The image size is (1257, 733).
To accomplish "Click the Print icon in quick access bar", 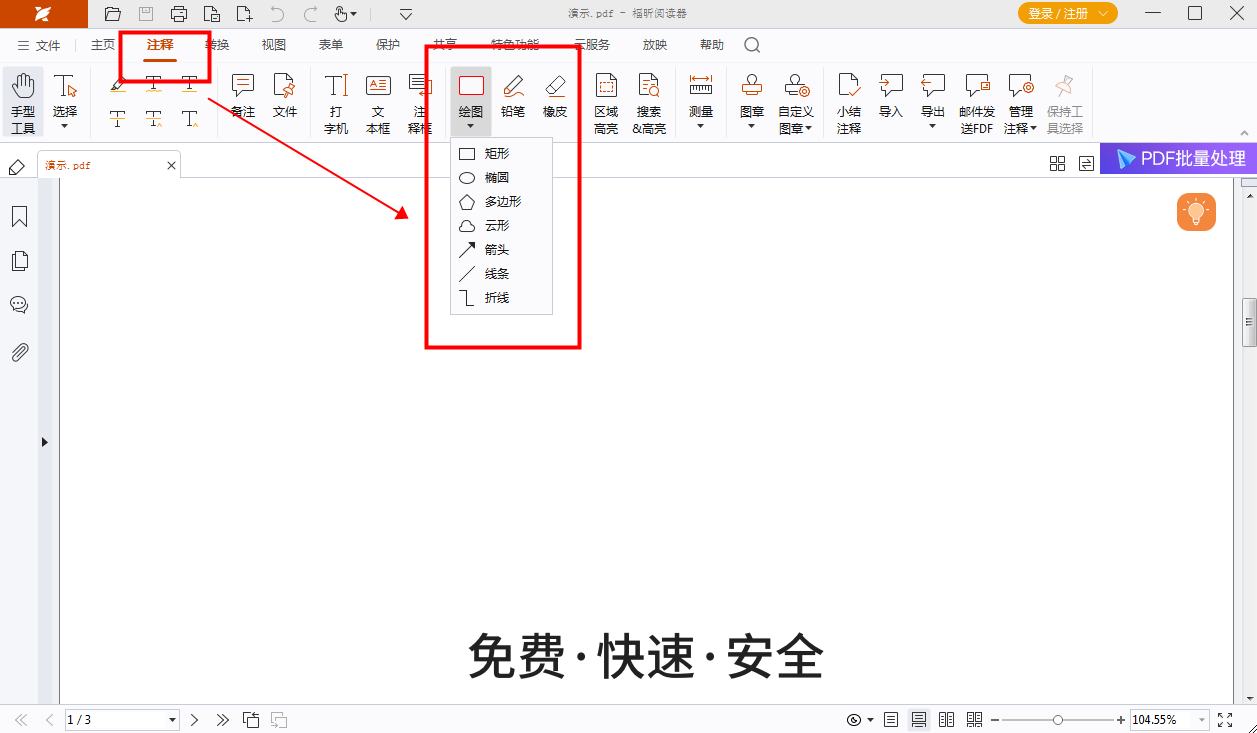I will pos(179,14).
